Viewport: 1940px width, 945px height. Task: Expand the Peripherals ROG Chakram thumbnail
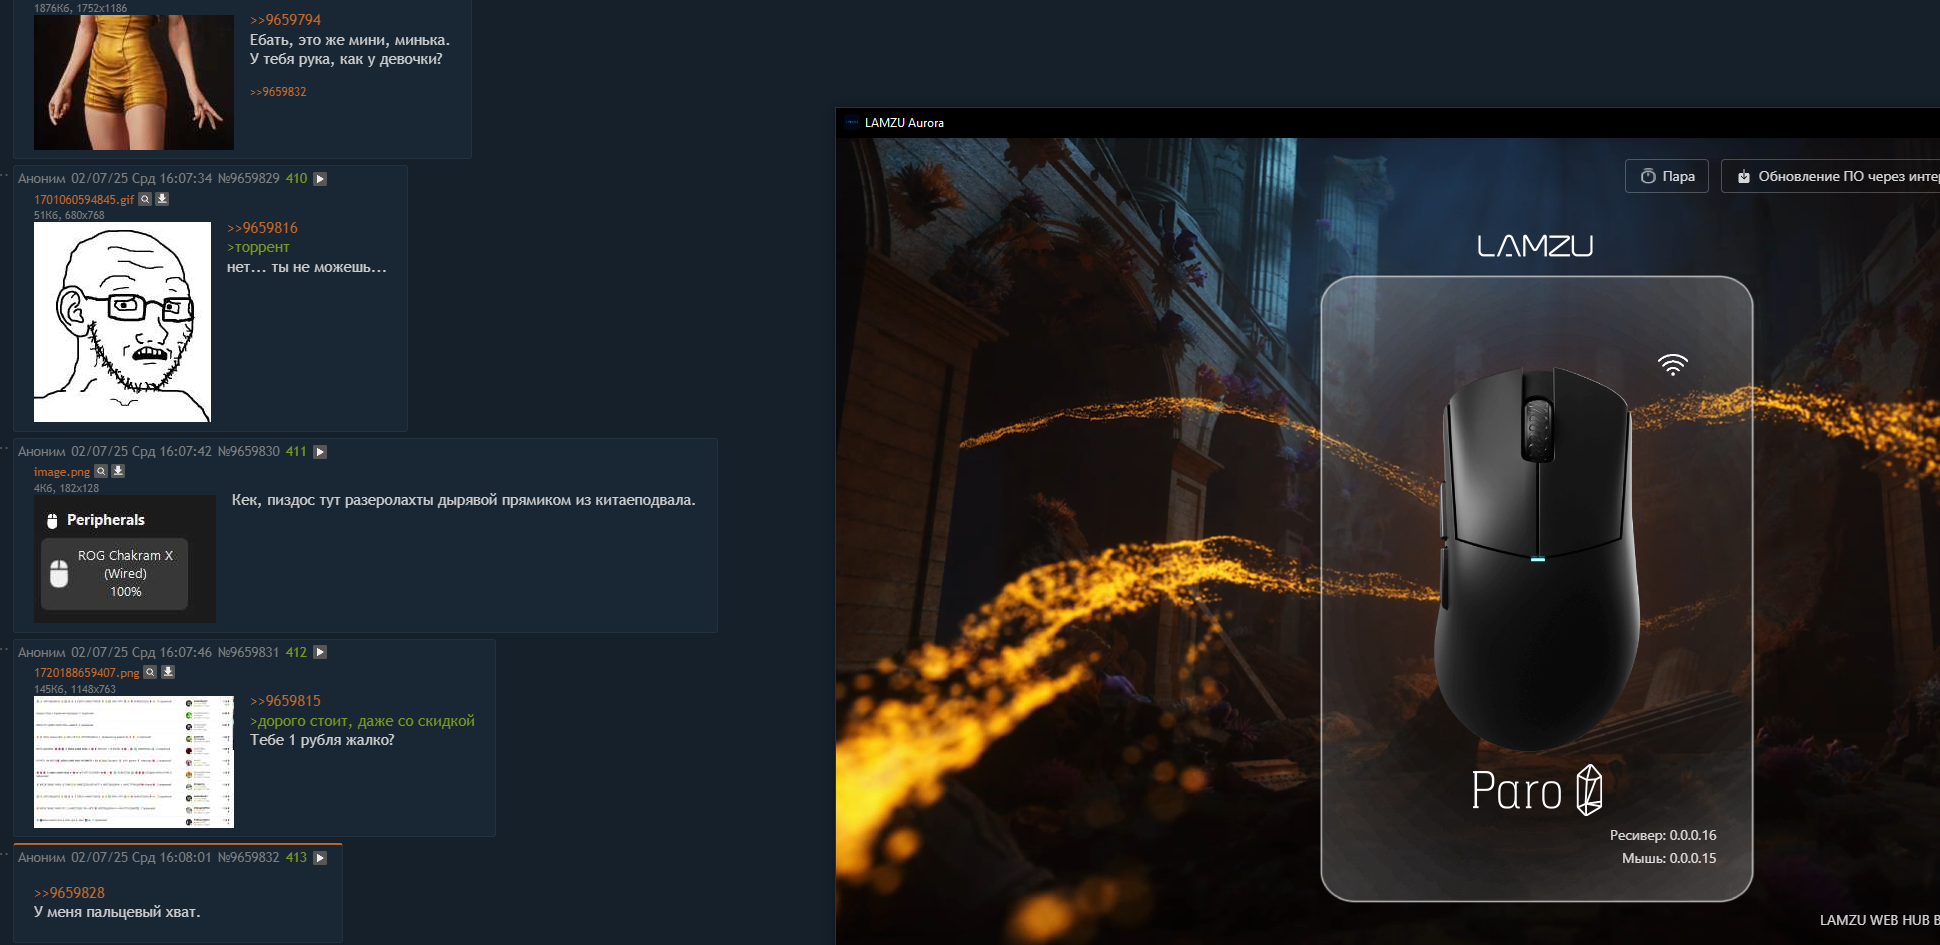[x=125, y=559]
